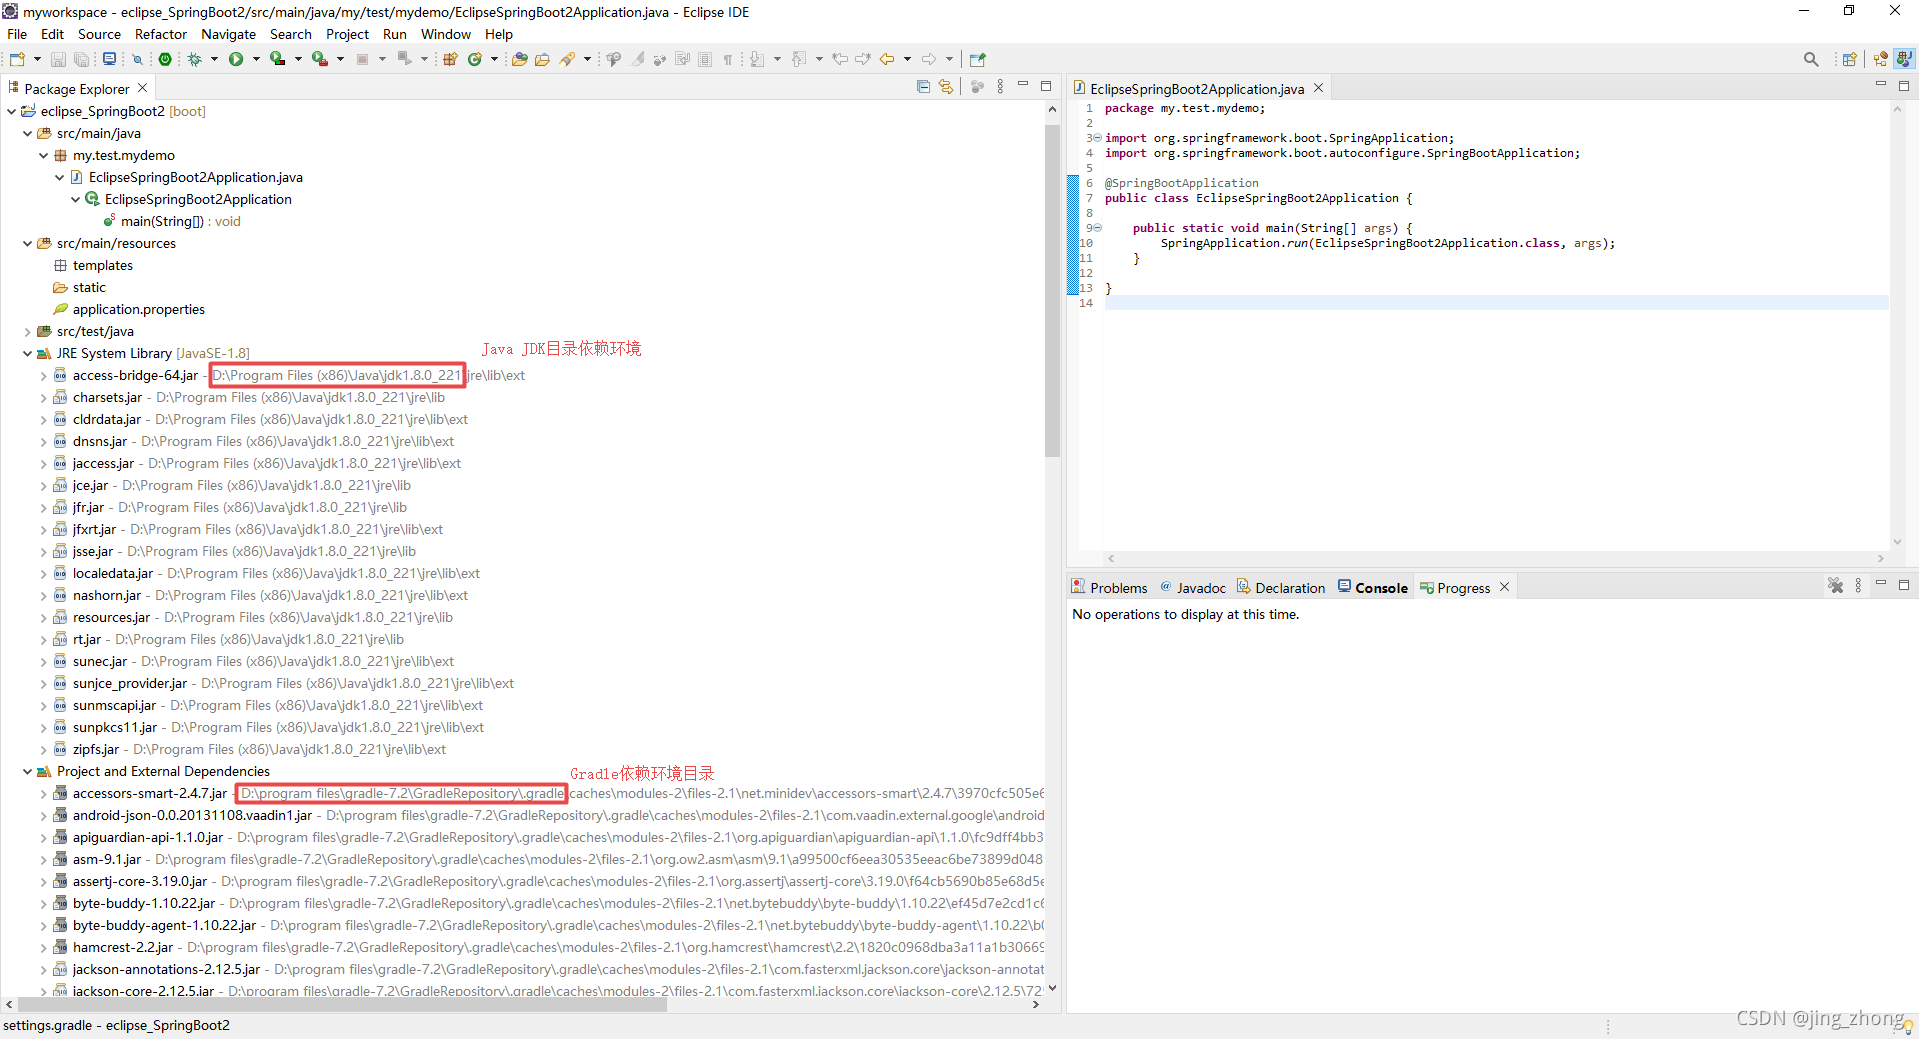Collapse Project and External Dependencies node

(28, 771)
